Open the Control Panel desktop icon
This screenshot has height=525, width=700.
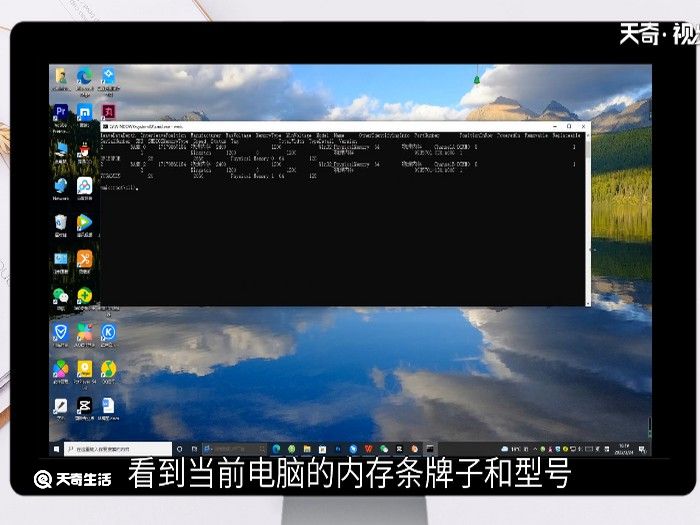point(61,262)
